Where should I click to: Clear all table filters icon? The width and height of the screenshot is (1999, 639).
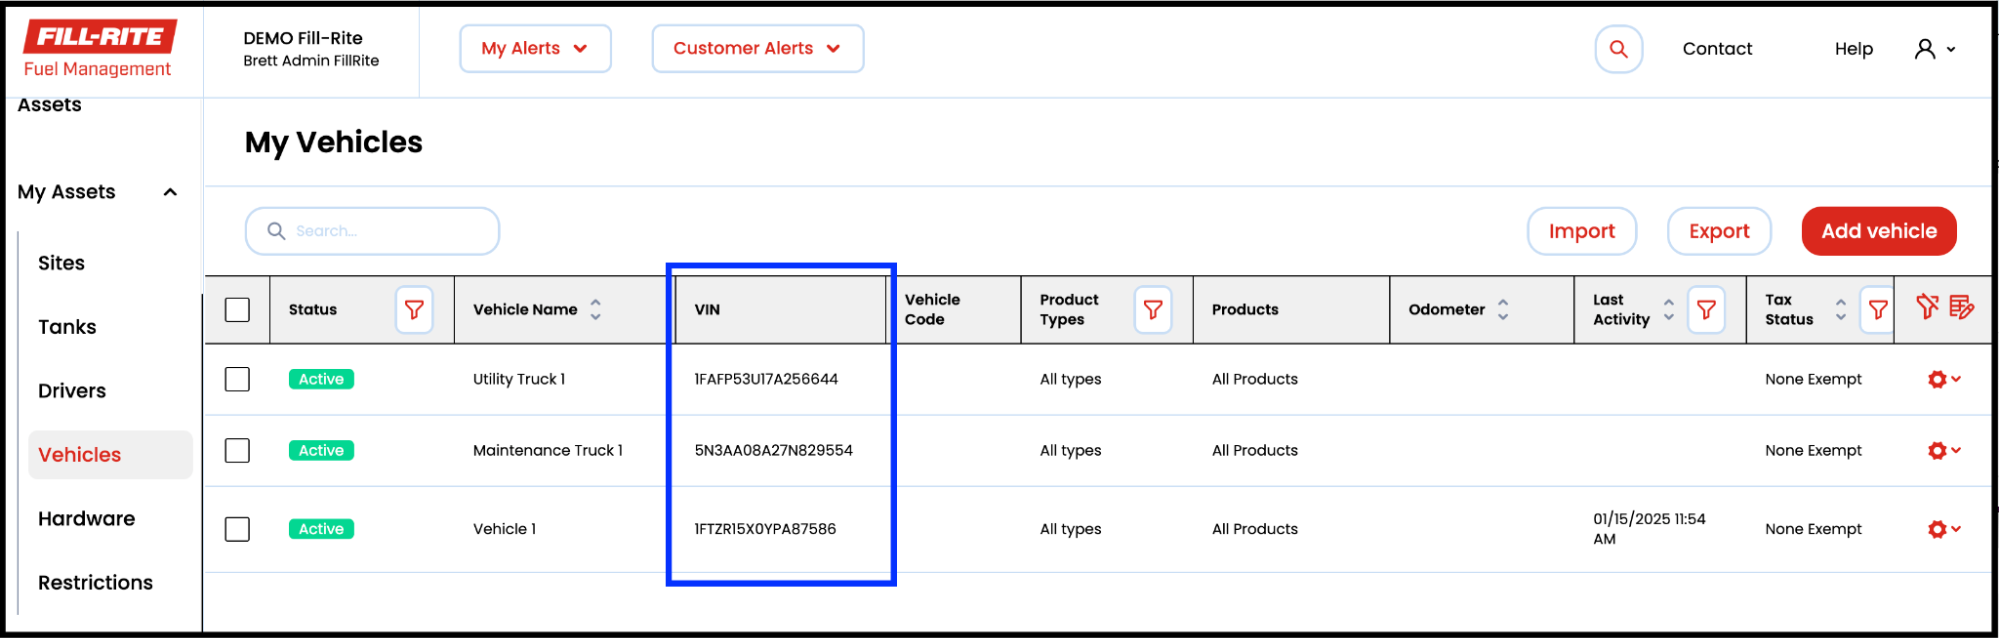pyautogui.click(x=1926, y=307)
